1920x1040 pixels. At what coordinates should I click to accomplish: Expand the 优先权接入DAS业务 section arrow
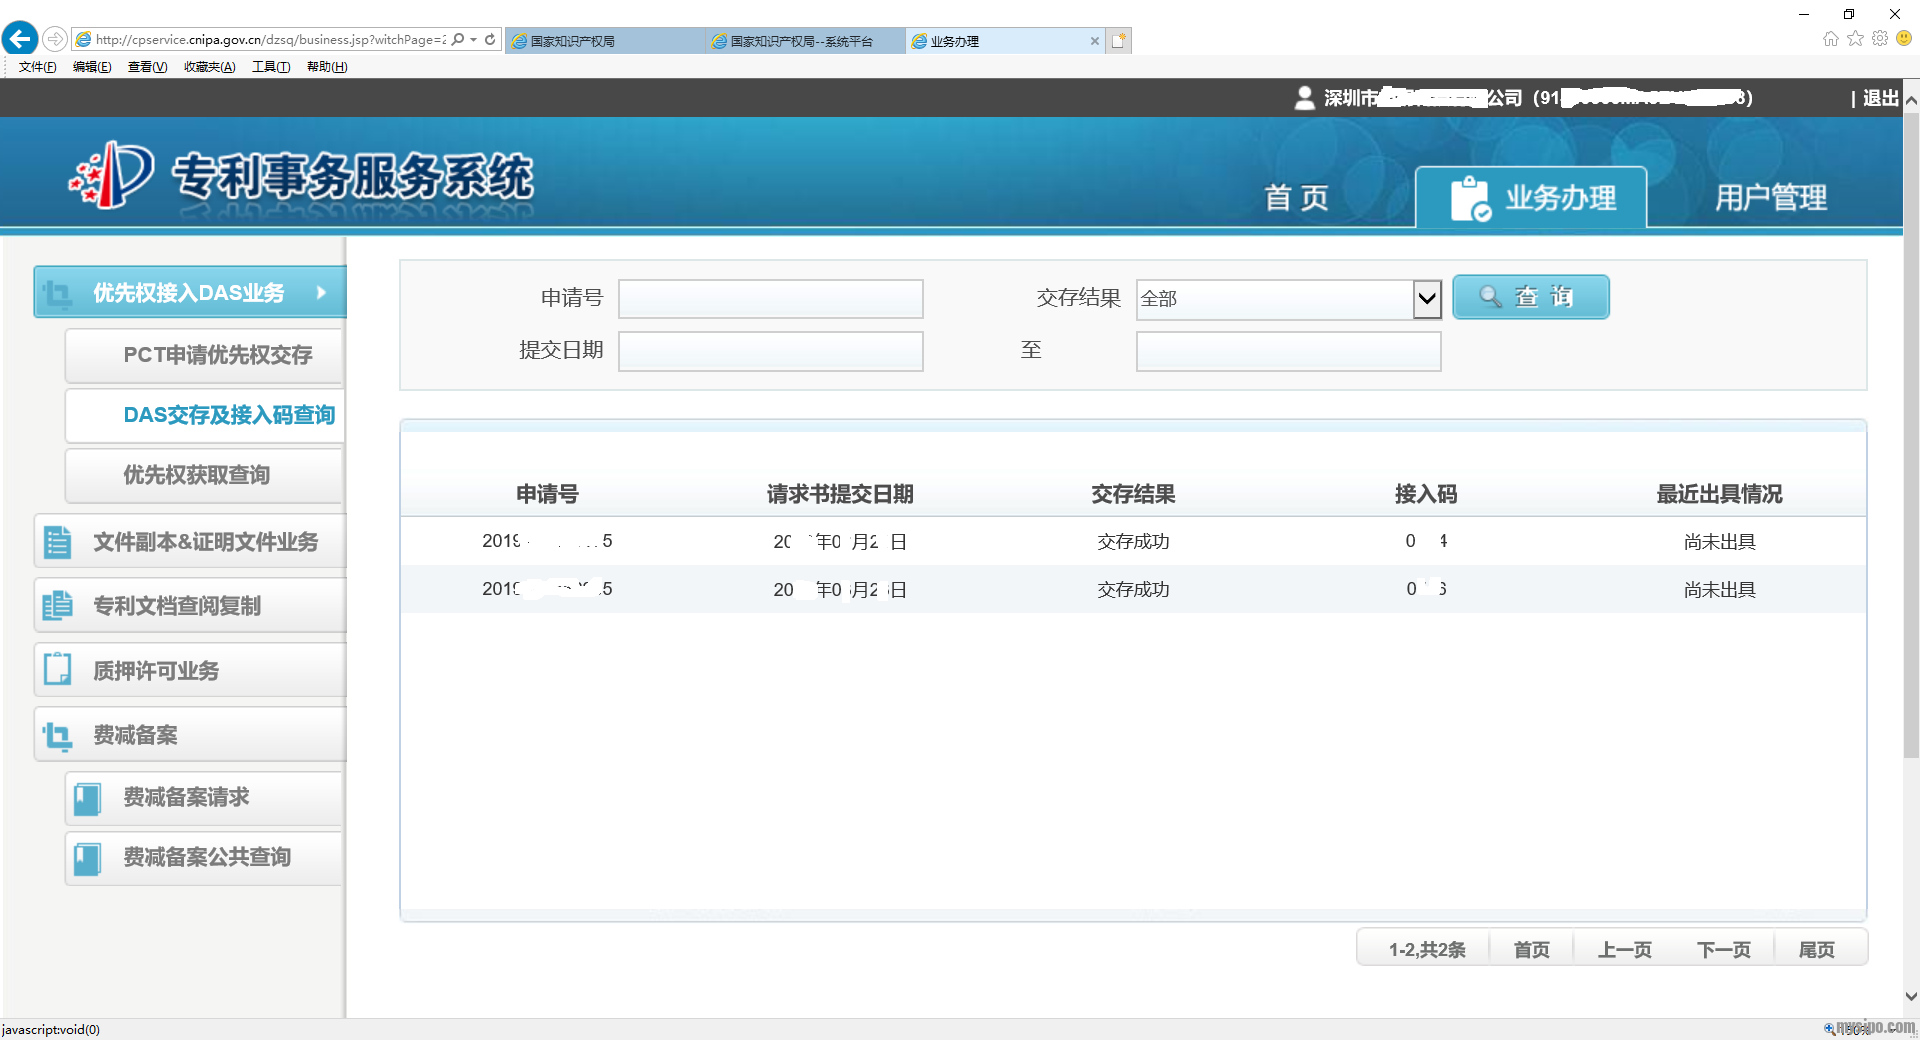point(321,292)
